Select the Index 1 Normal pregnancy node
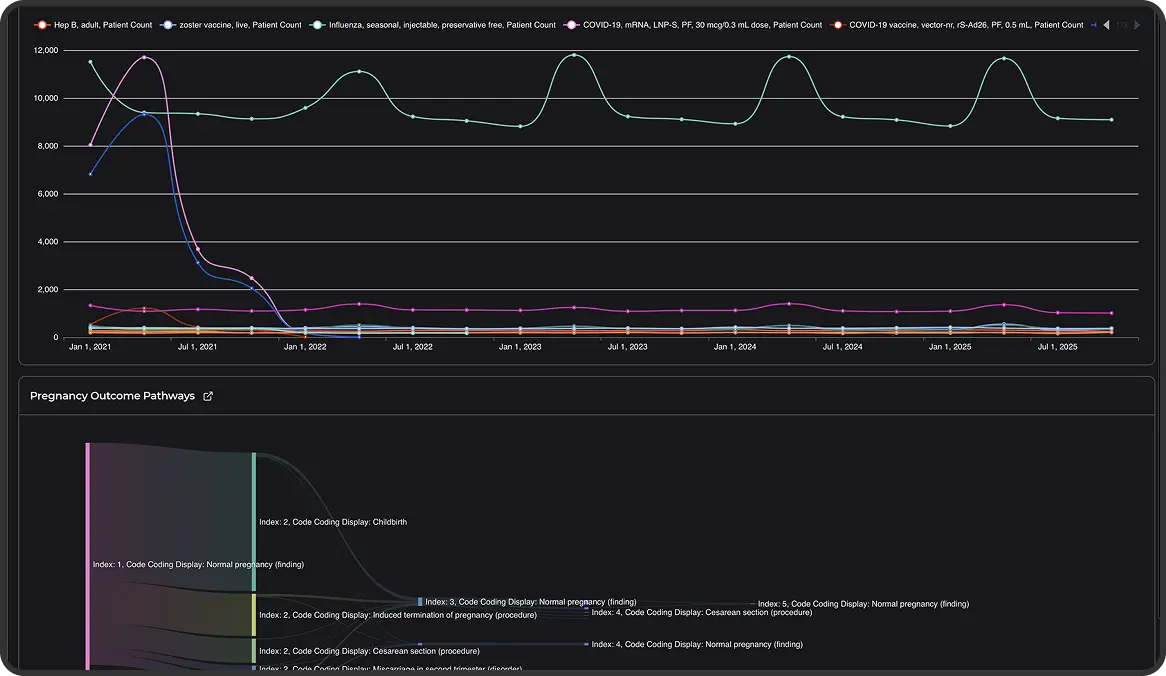Viewport: 1166px width, 676px height. (x=88, y=555)
